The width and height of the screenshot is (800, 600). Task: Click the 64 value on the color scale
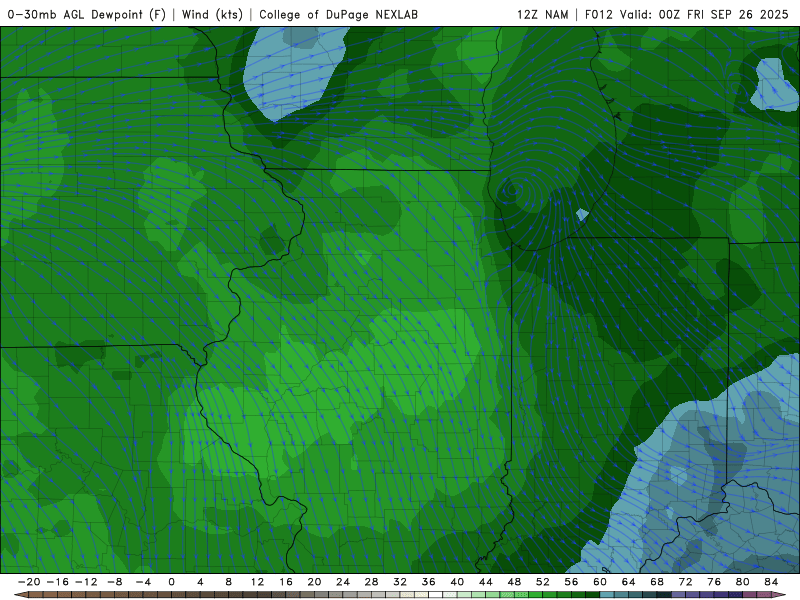pyautogui.click(x=629, y=582)
